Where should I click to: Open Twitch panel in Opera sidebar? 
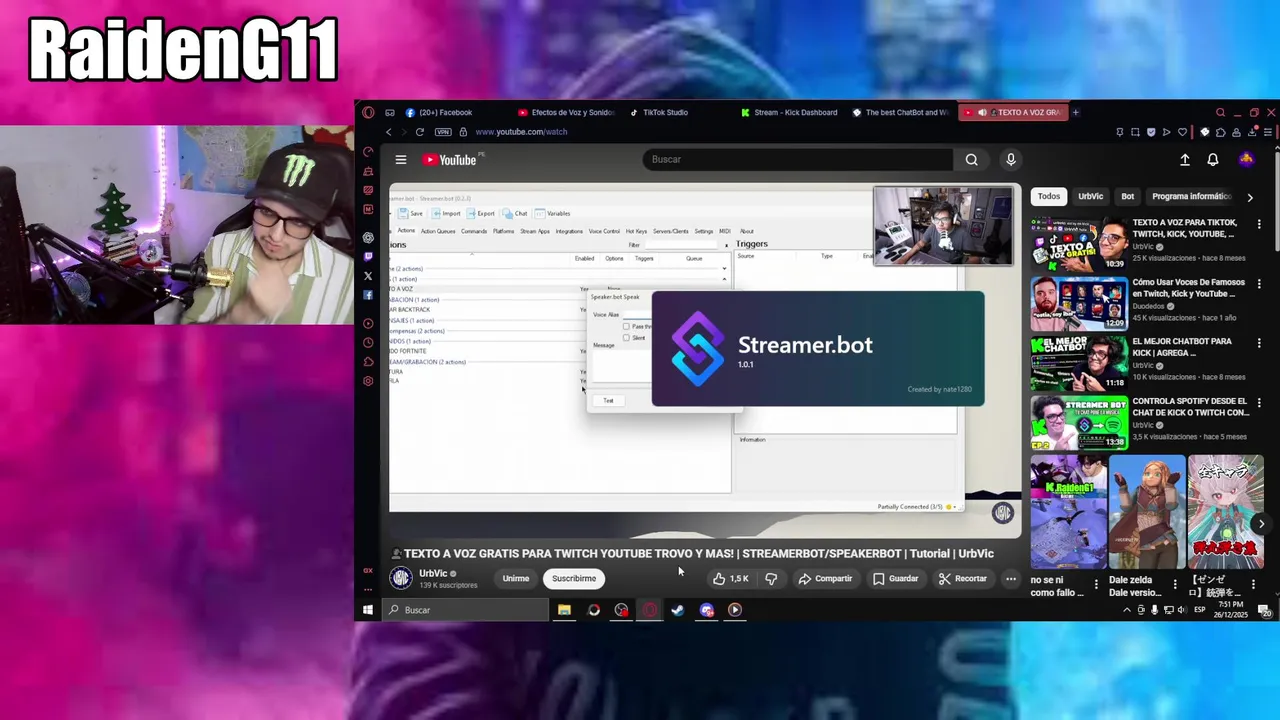(368, 257)
